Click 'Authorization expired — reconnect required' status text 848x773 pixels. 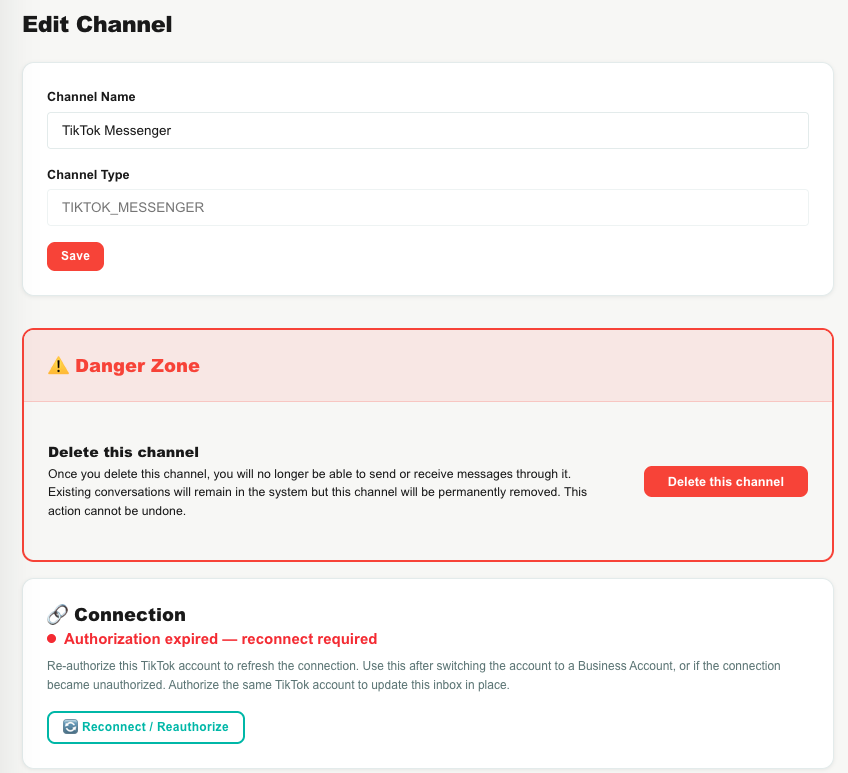pyautogui.click(x=221, y=639)
